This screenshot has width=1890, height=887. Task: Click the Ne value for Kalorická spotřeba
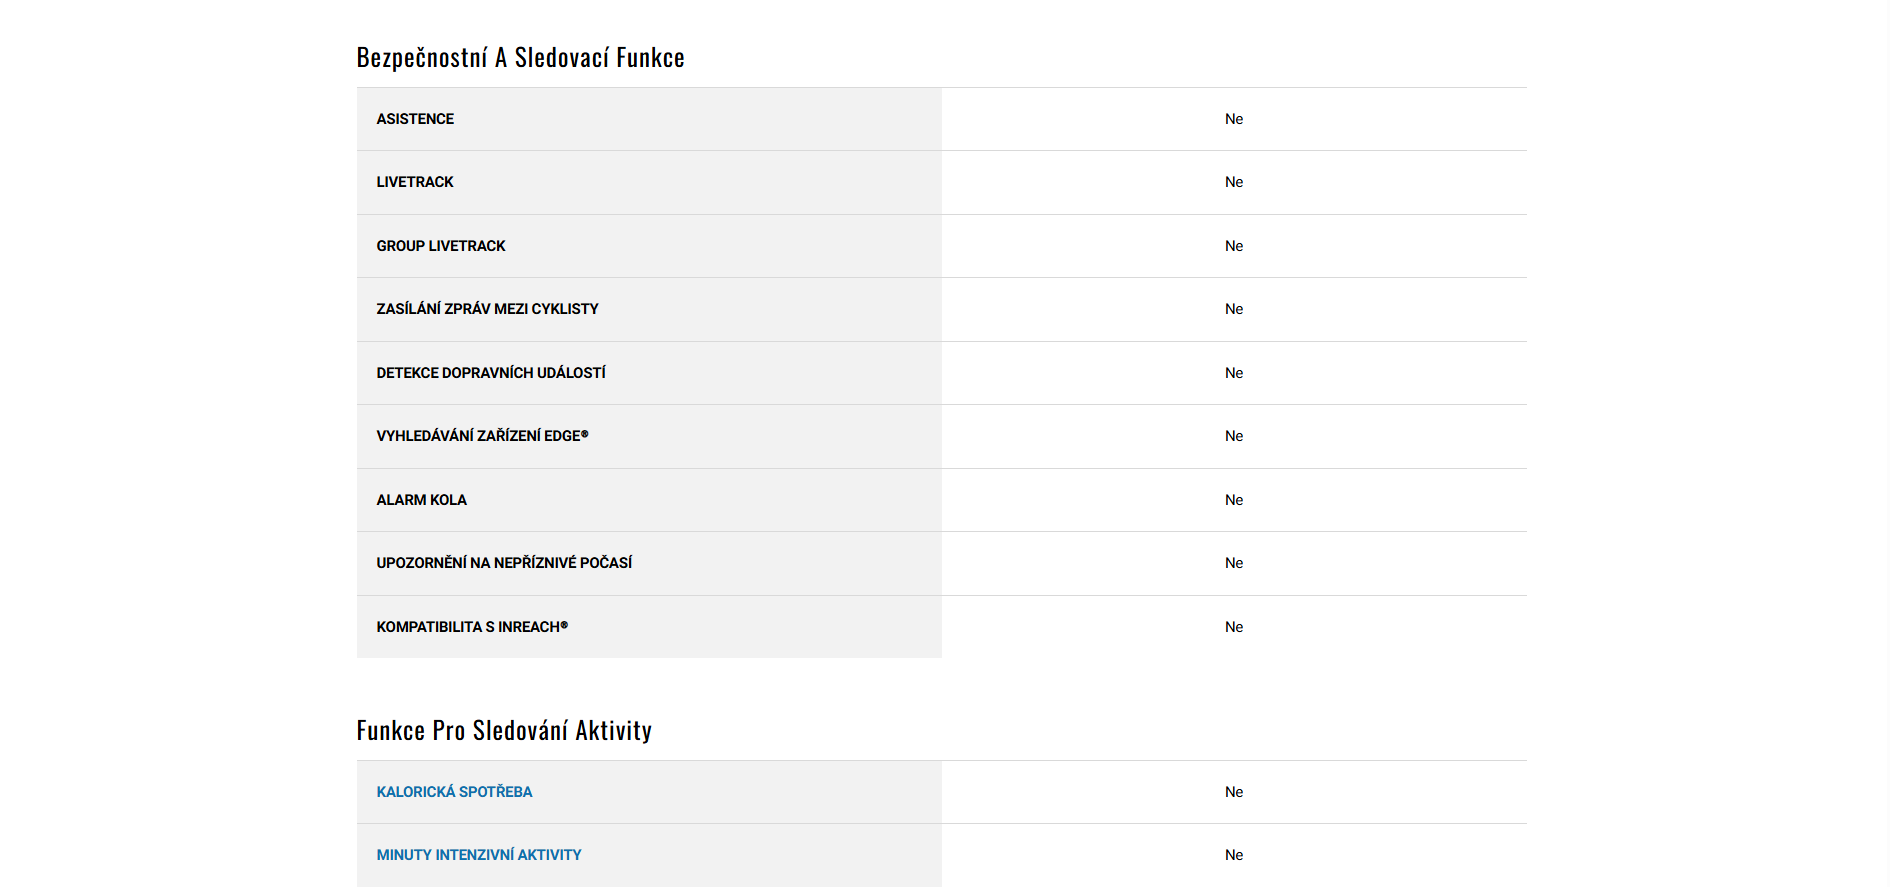tap(1234, 792)
